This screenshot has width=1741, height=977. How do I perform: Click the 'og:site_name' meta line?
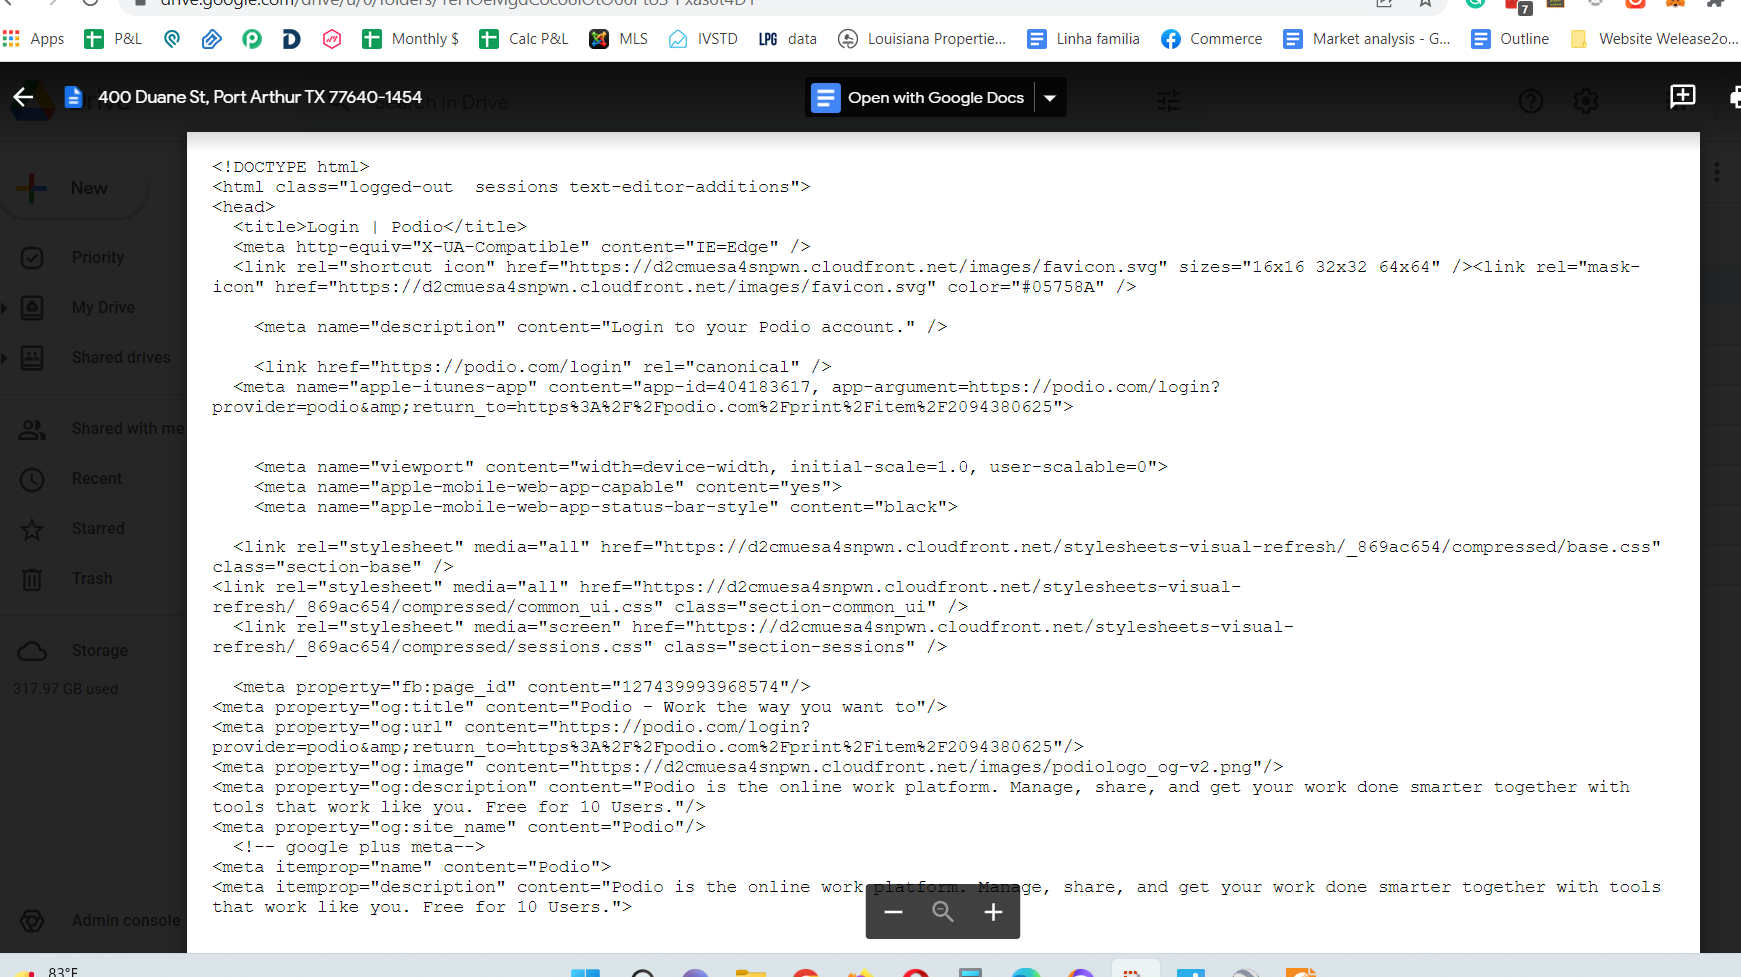(459, 827)
